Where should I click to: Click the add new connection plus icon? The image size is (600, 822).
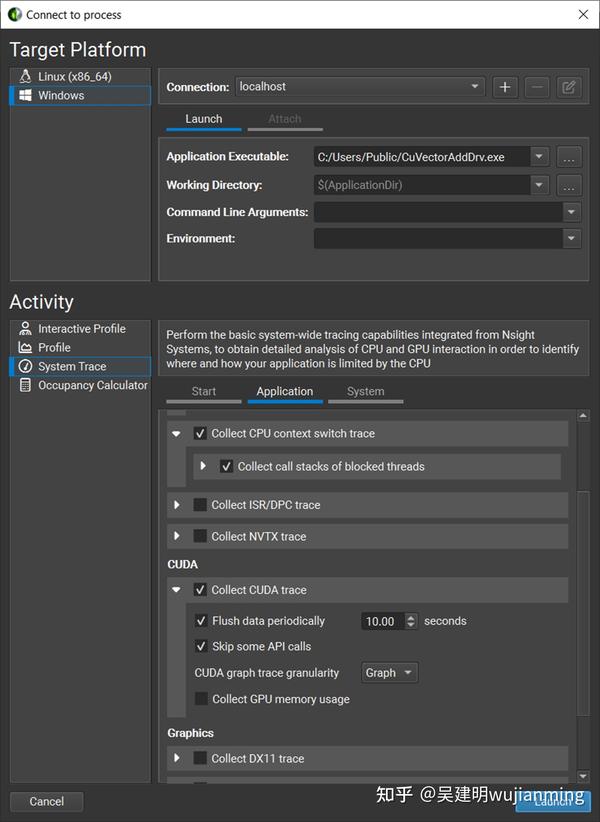505,87
